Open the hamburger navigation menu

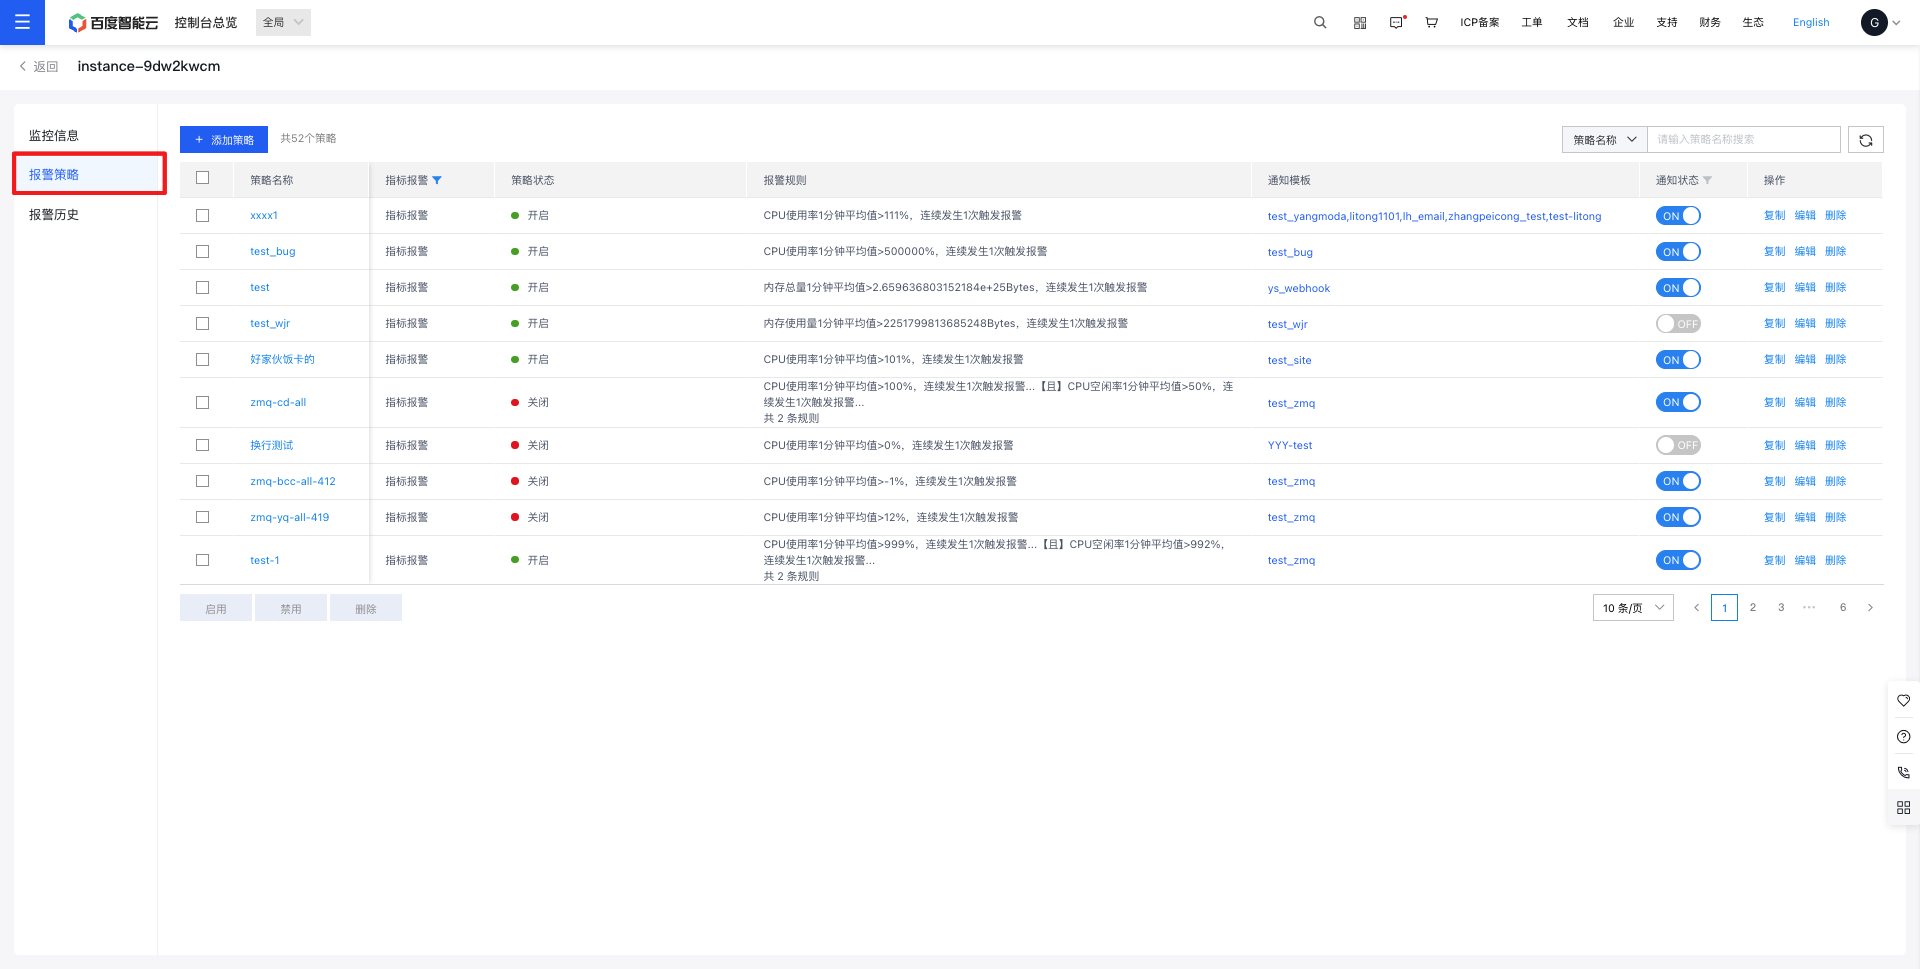22,22
